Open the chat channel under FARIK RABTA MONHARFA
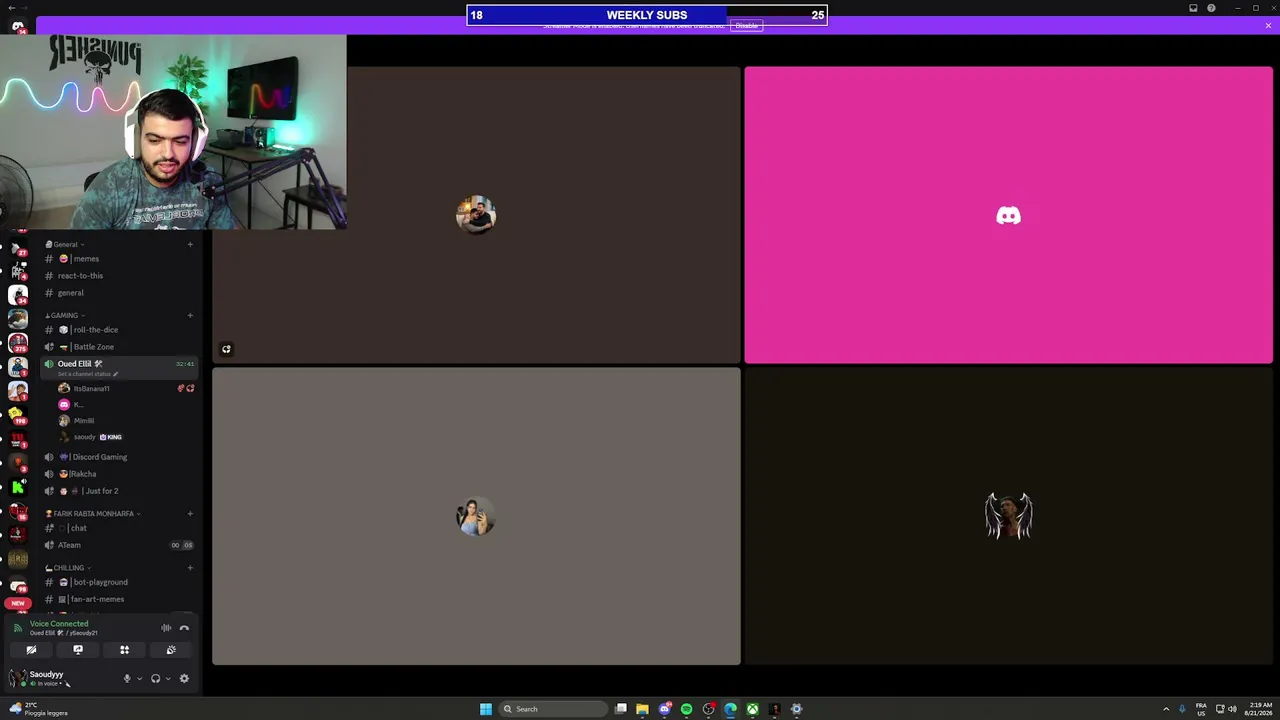This screenshot has height=720, width=1280. [x=120, y=528]
